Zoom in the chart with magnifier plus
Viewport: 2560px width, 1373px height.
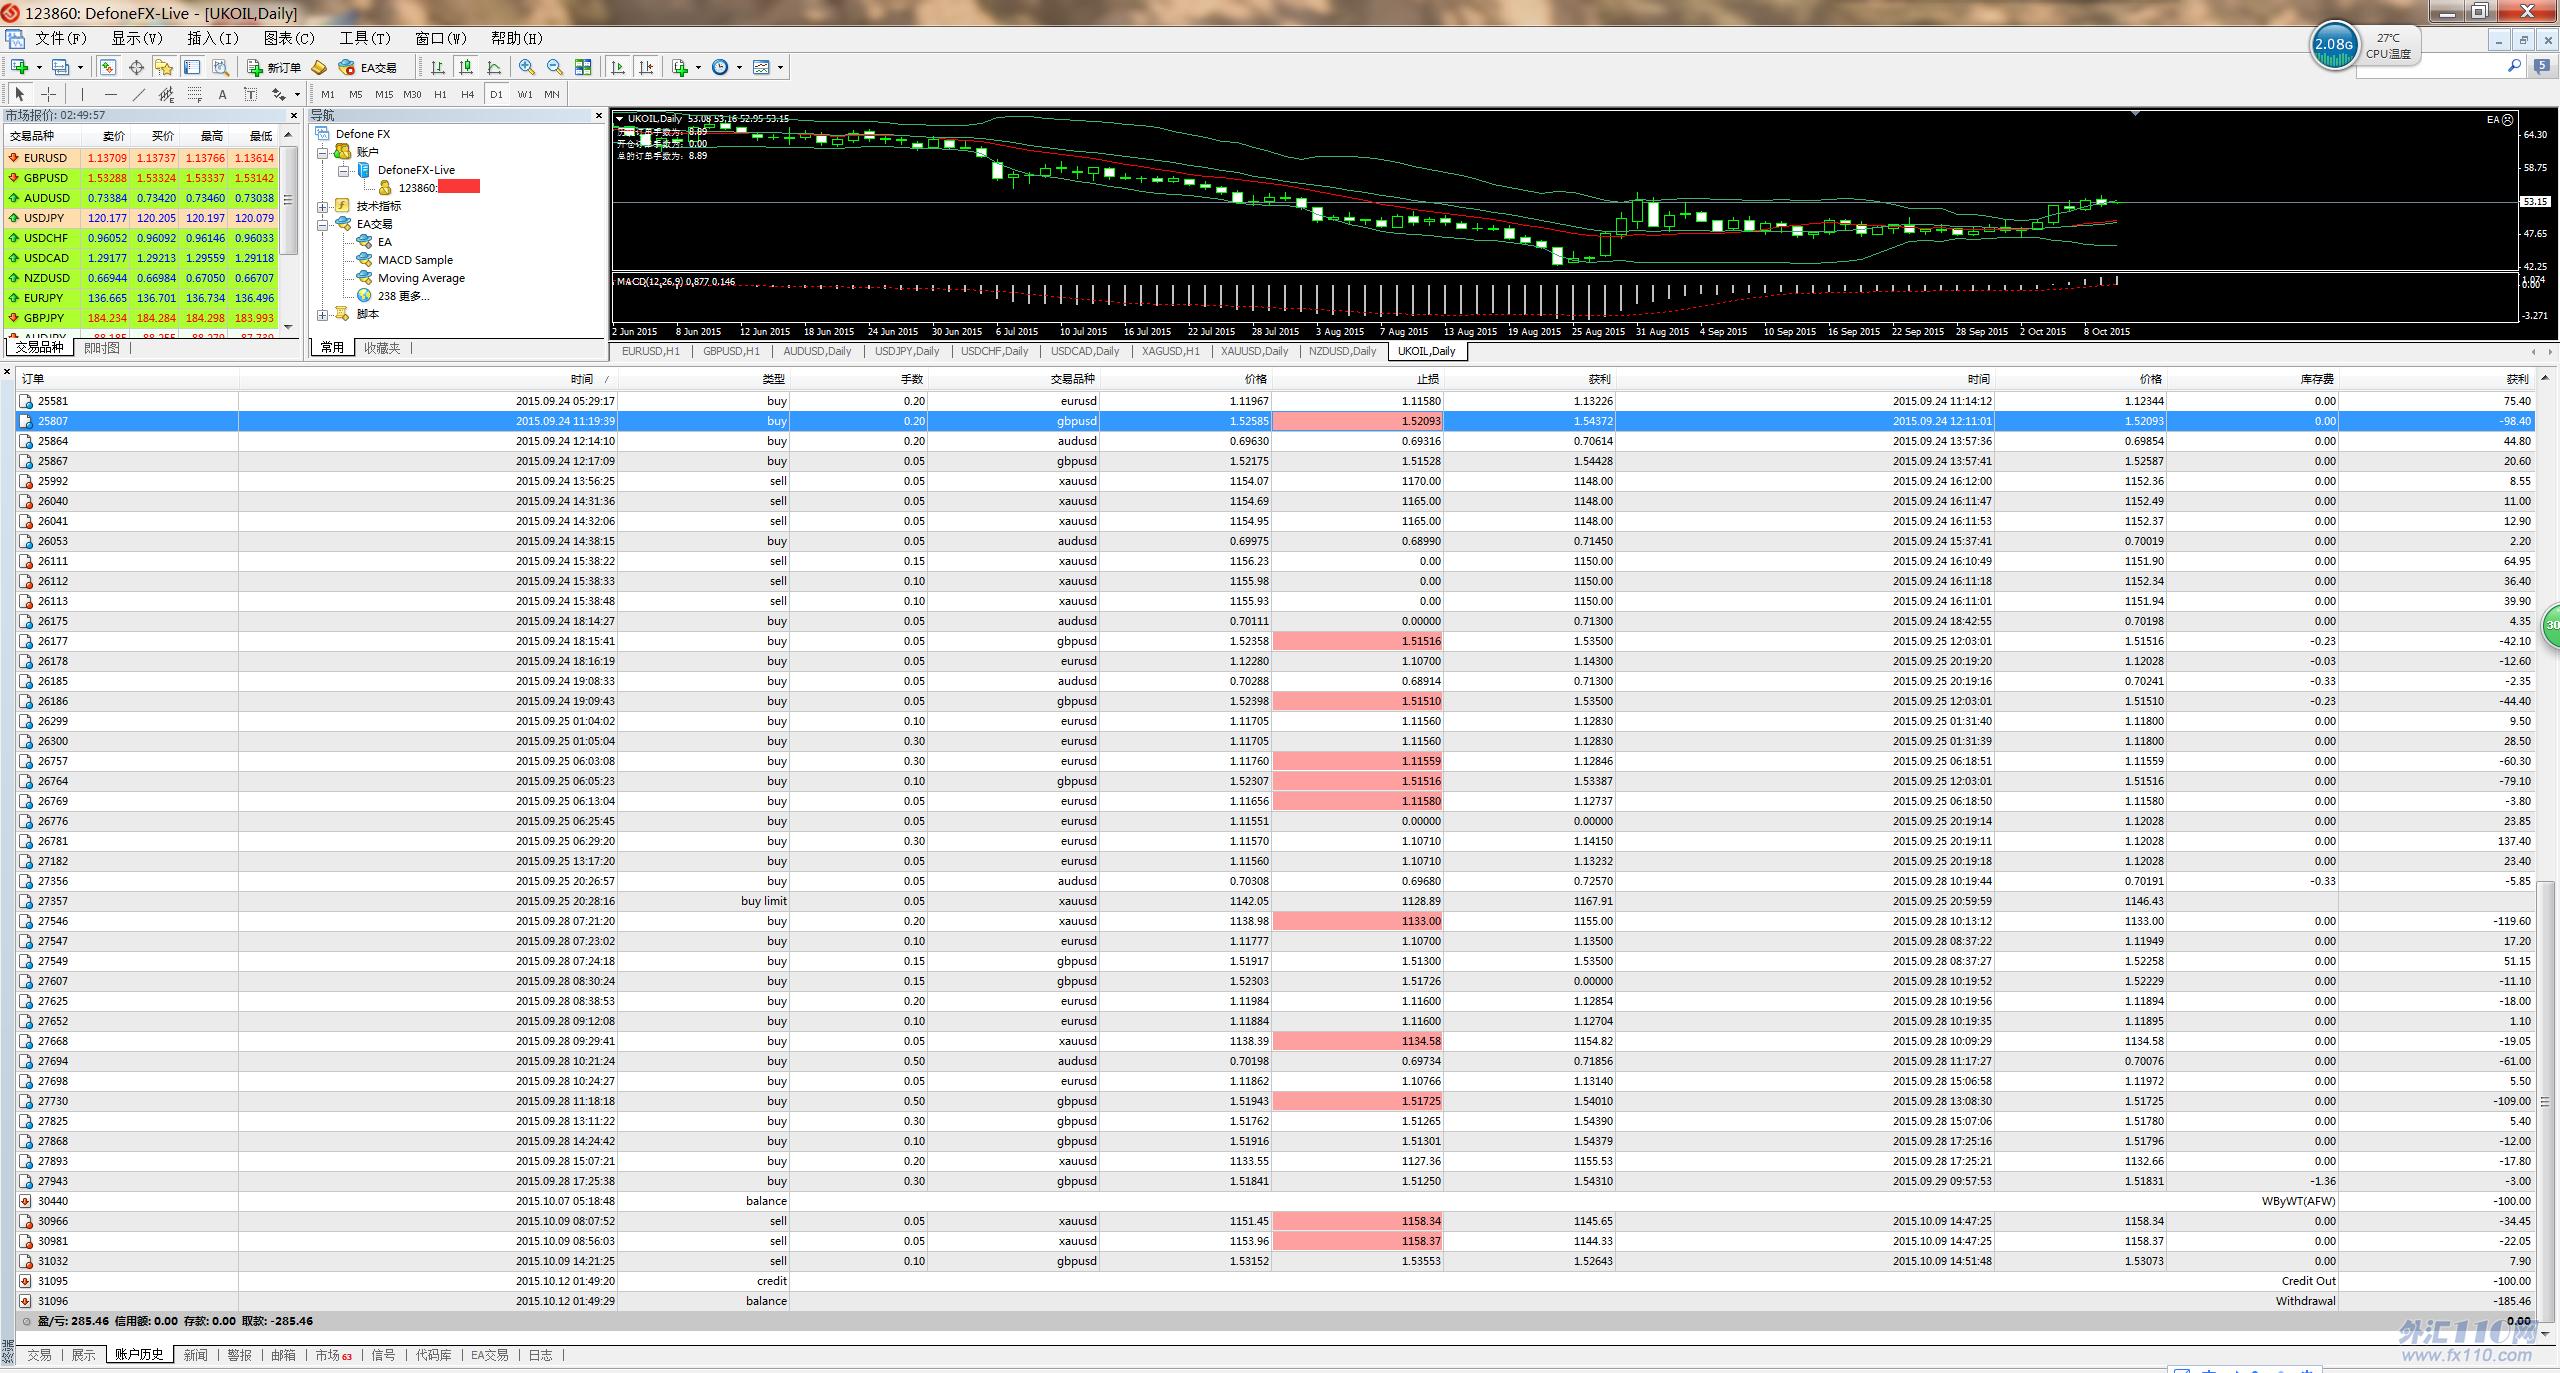(527, 67)
